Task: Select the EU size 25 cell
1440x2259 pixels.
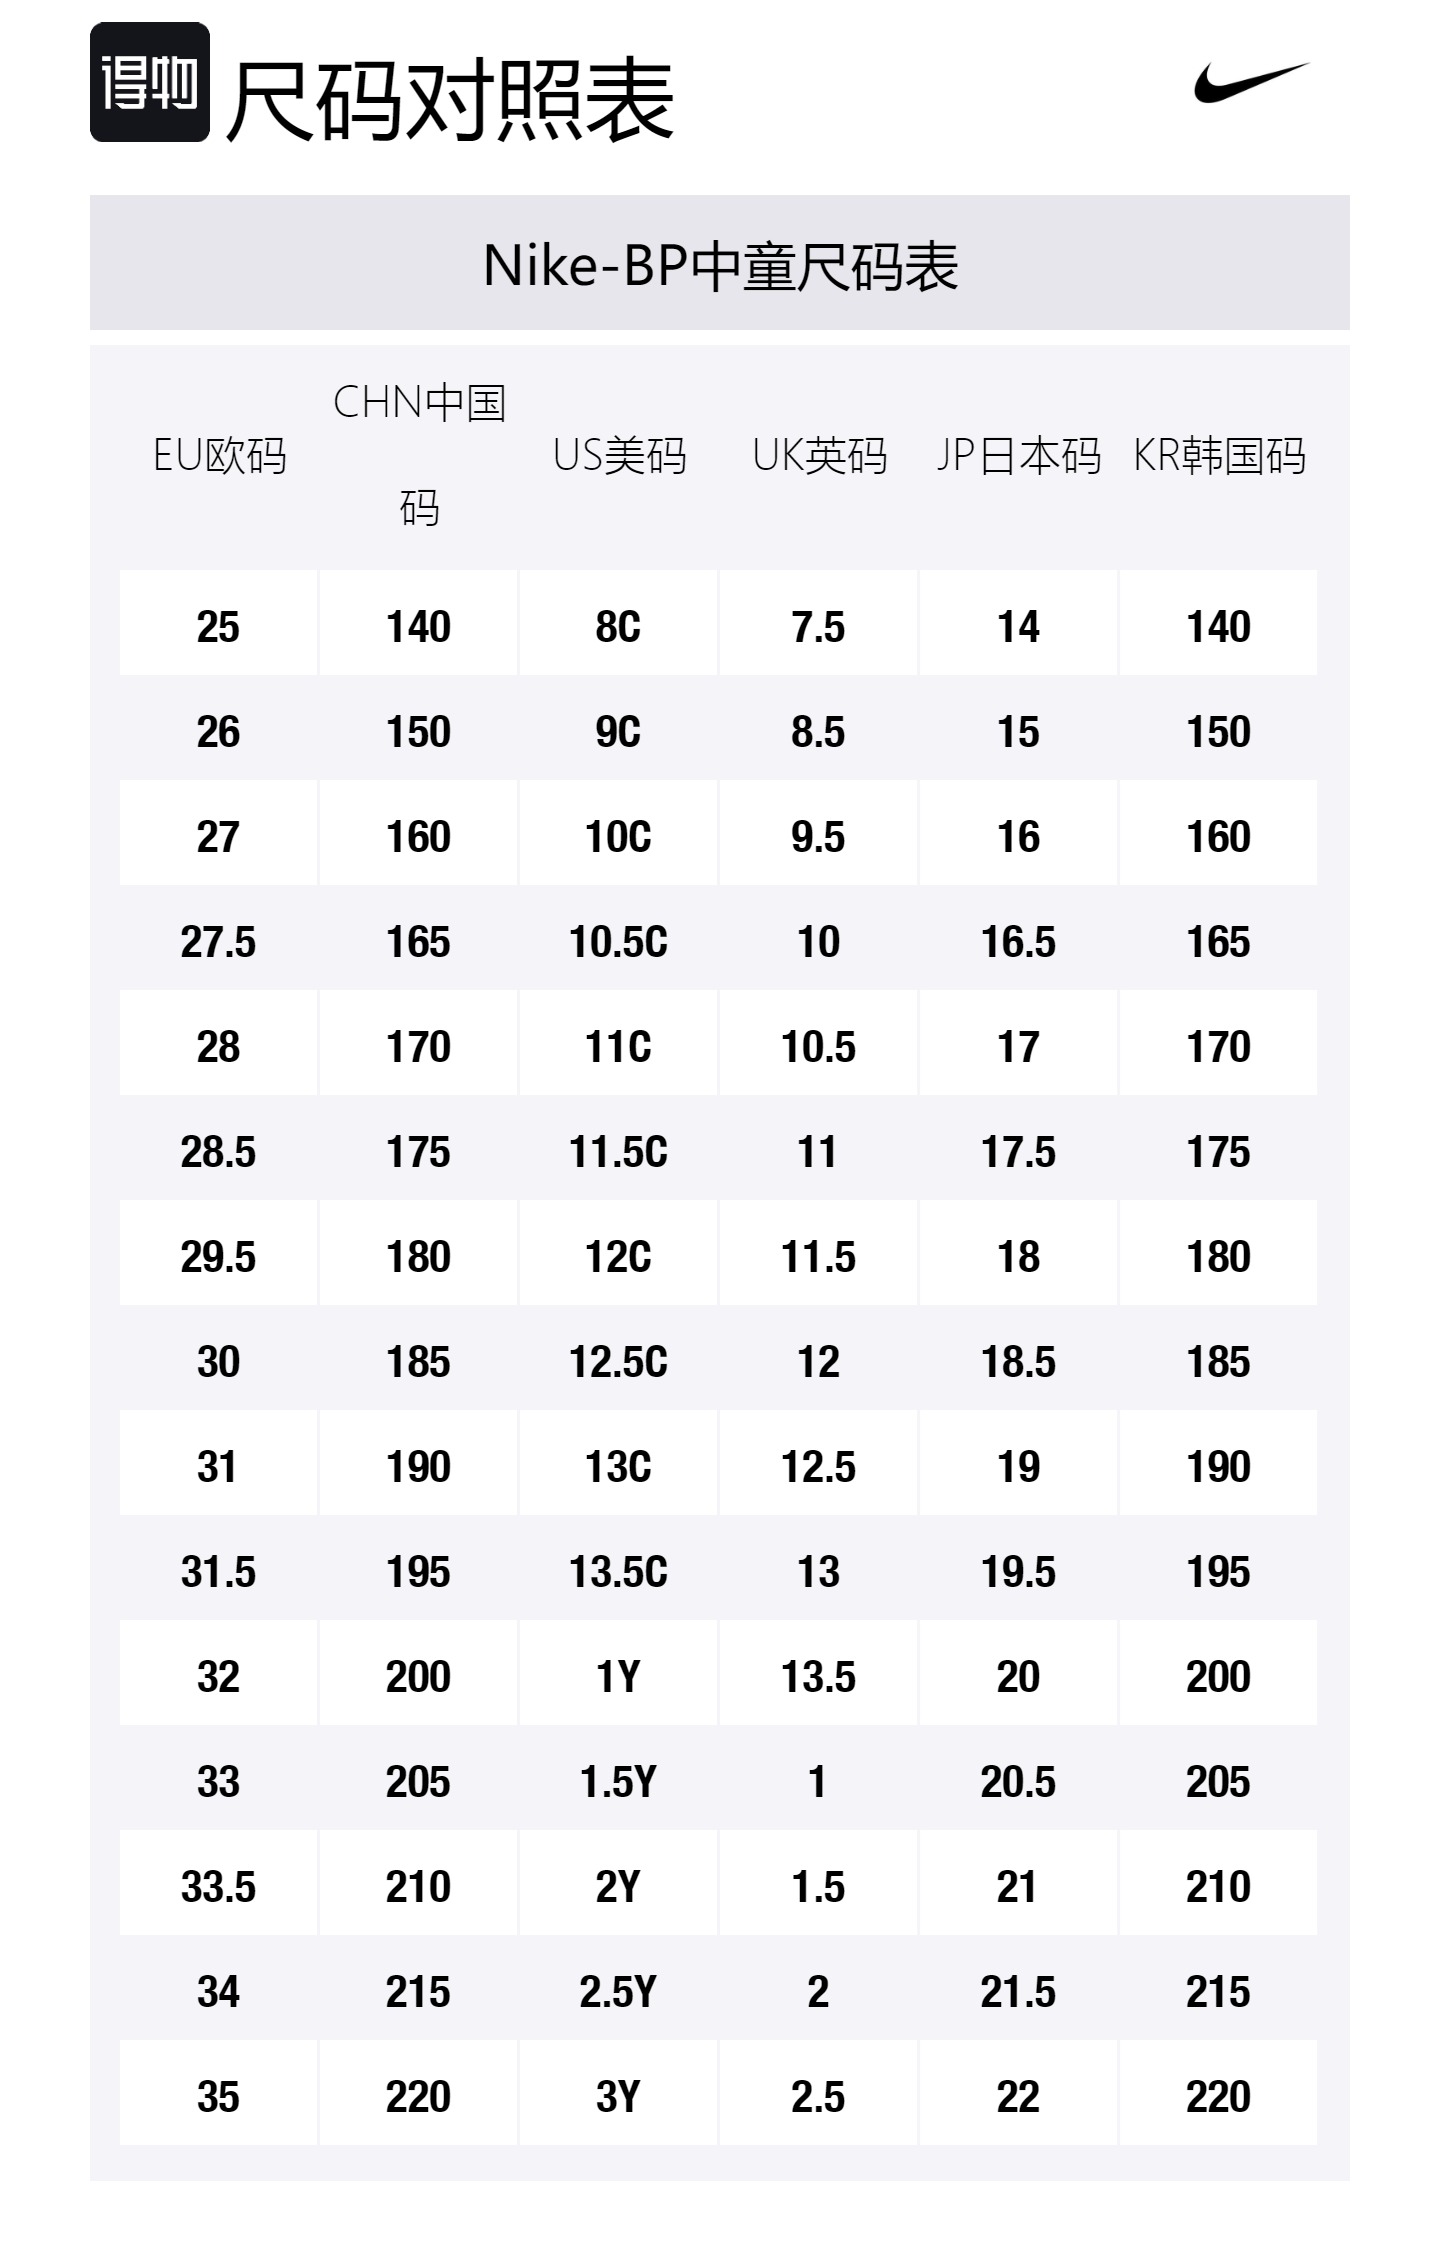Action: [x=218, y=627]
